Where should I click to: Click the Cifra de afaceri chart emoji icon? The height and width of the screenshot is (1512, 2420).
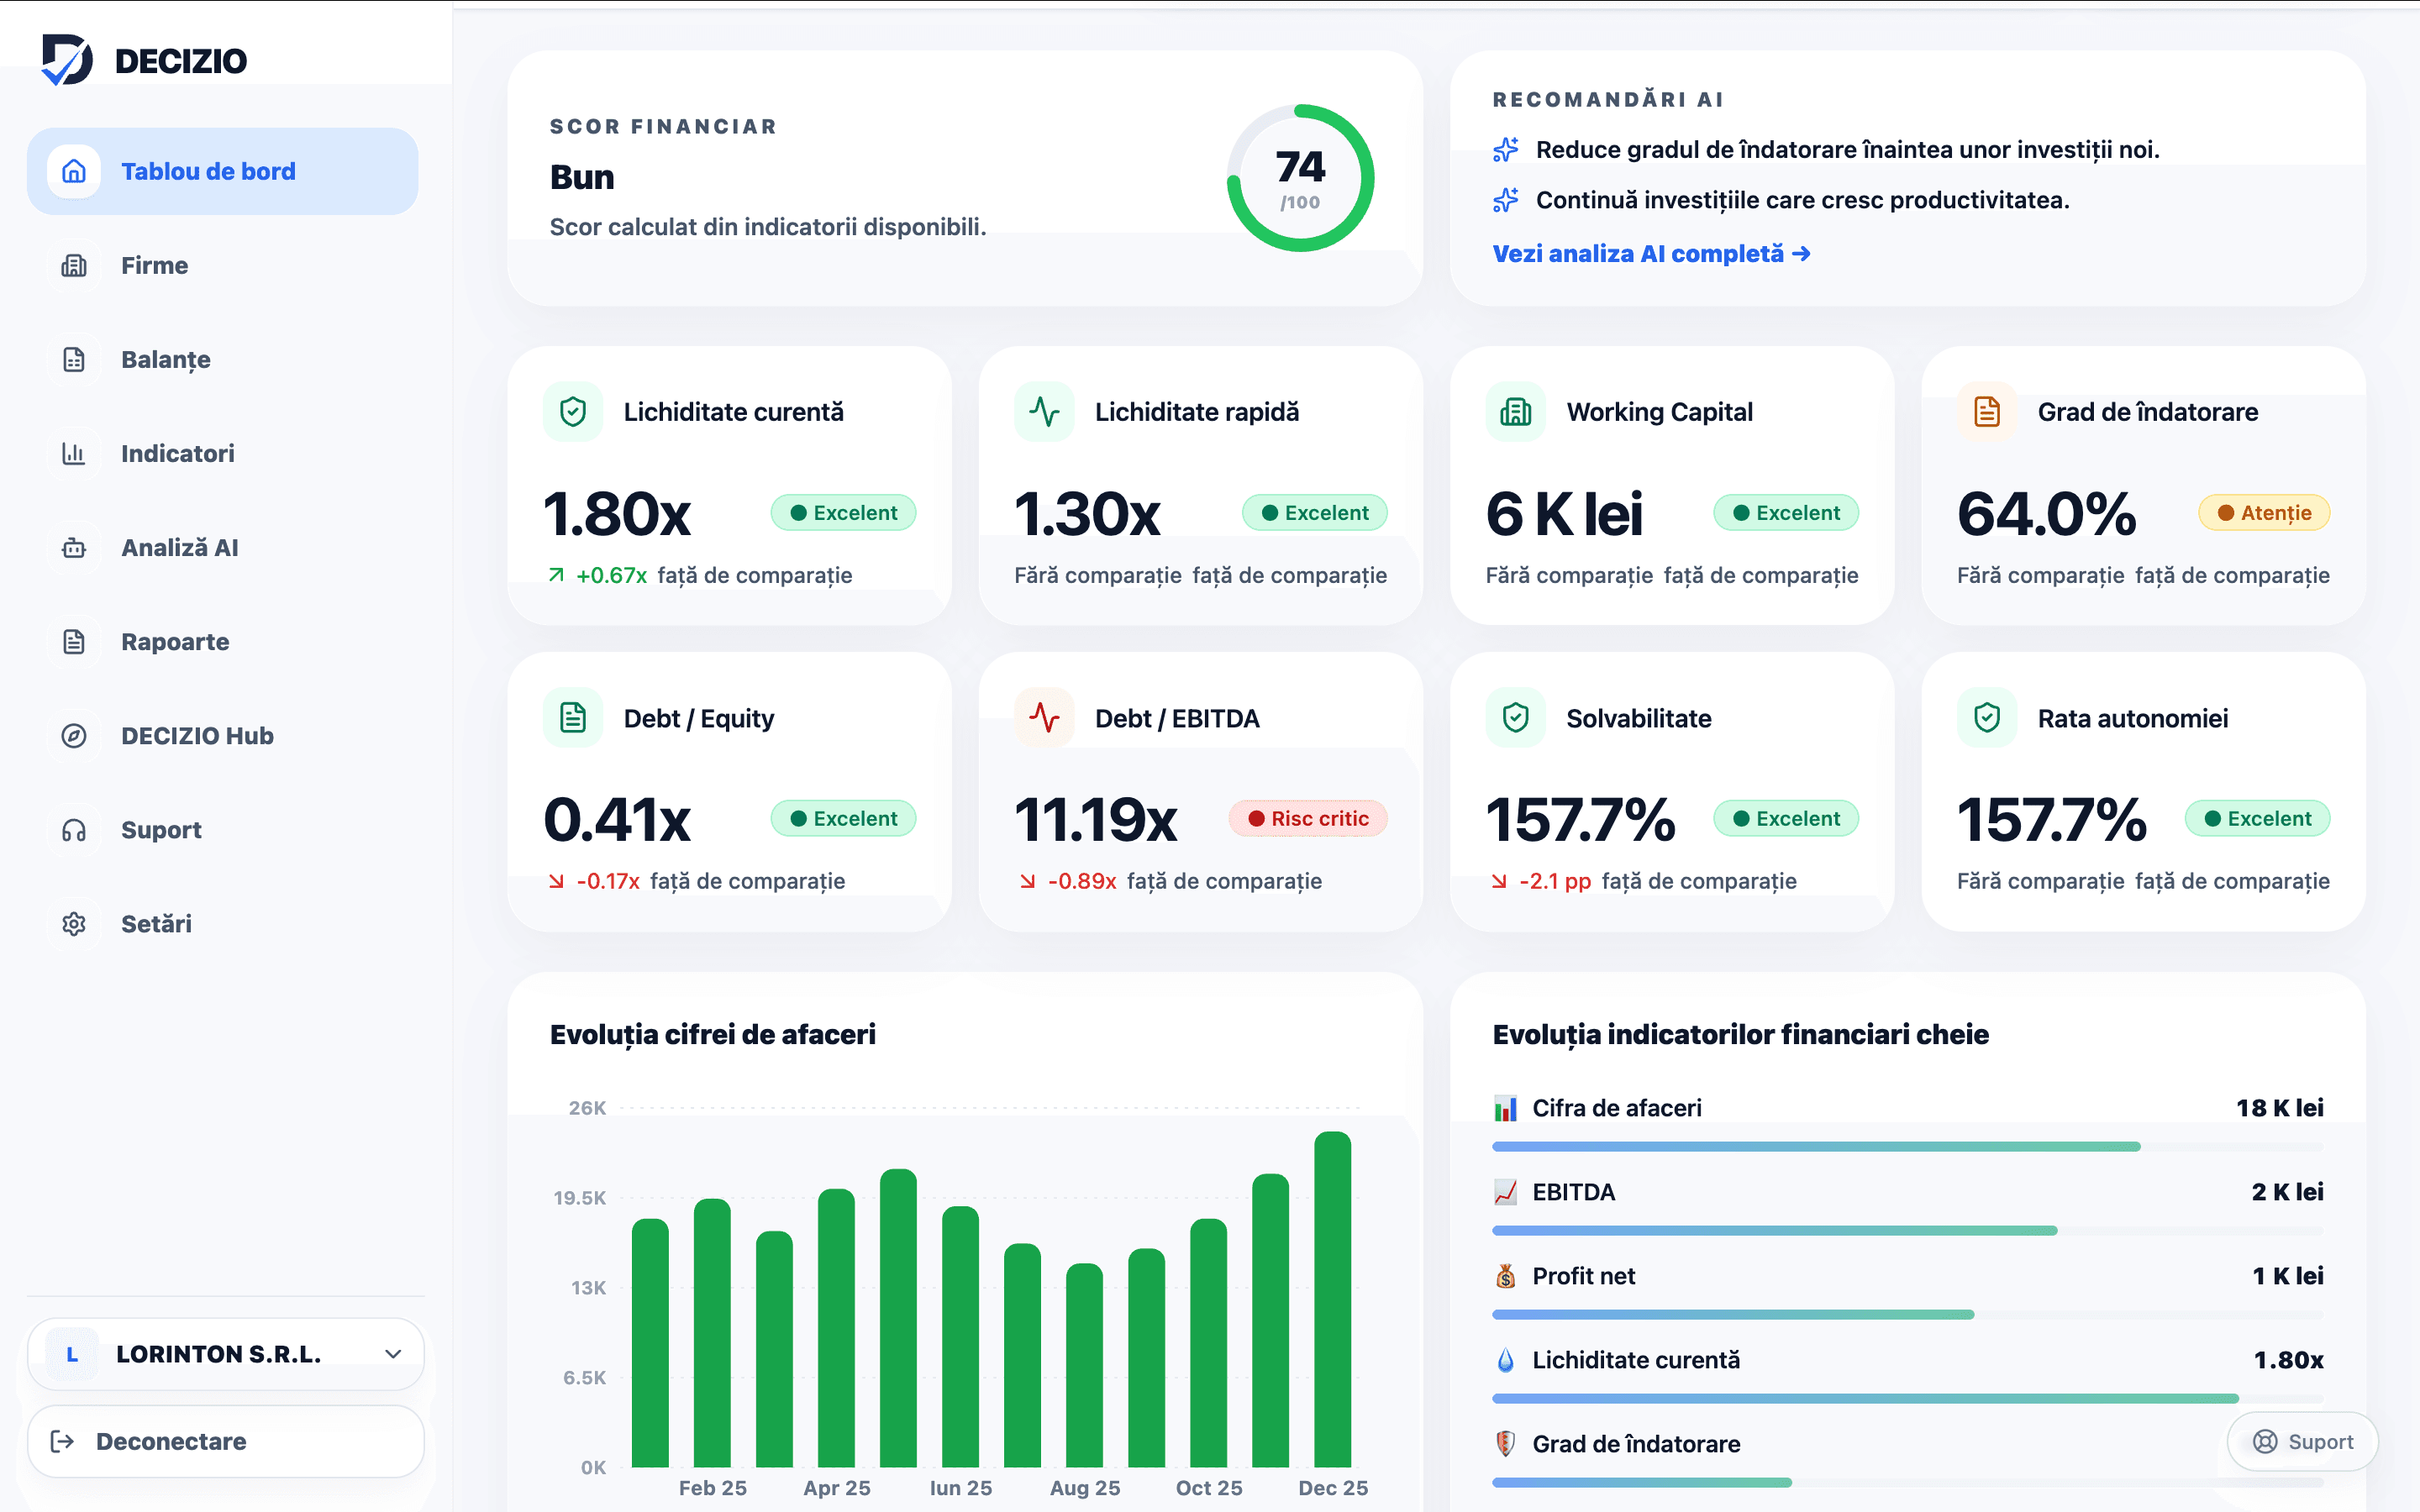click(x=1506, y=1108)
